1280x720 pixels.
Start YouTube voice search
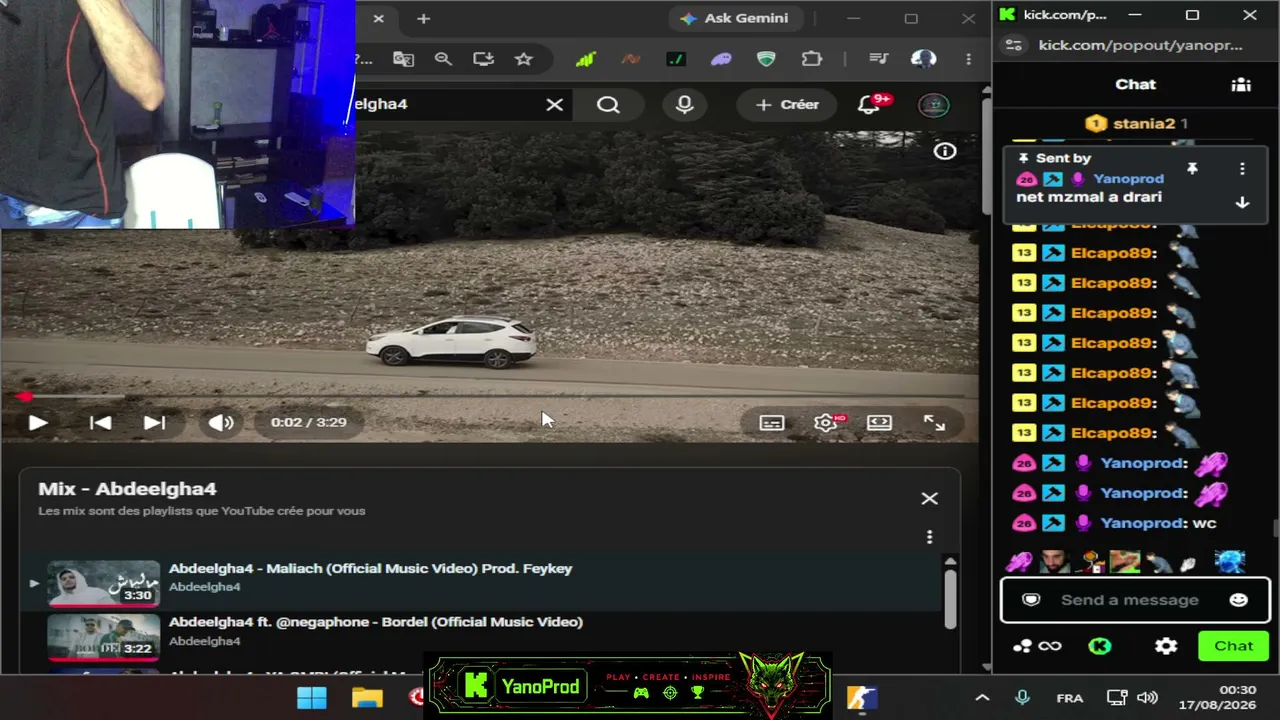[684, 104]
